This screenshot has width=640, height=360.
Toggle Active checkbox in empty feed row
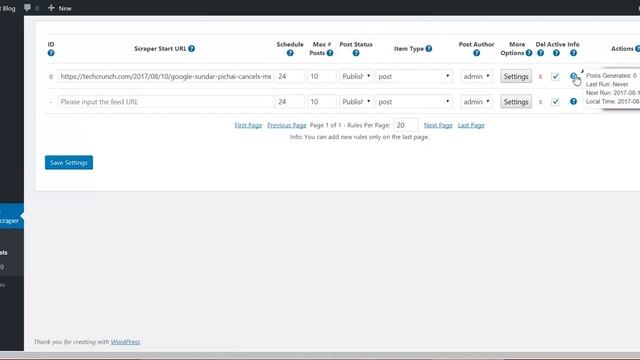[555, 102]
